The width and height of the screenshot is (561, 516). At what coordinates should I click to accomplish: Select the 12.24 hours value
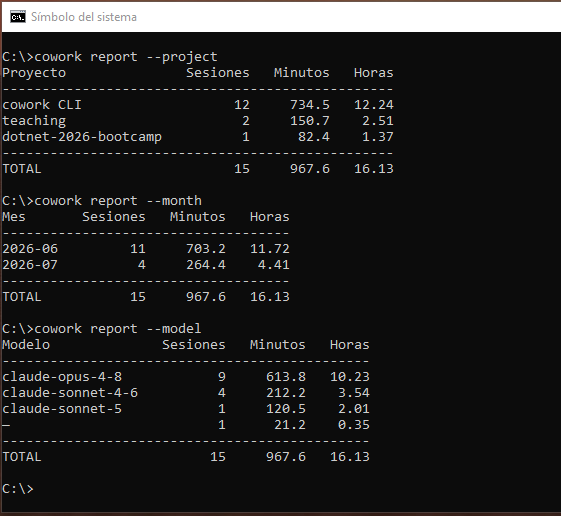pyautogui.click(x=374, y=105)
